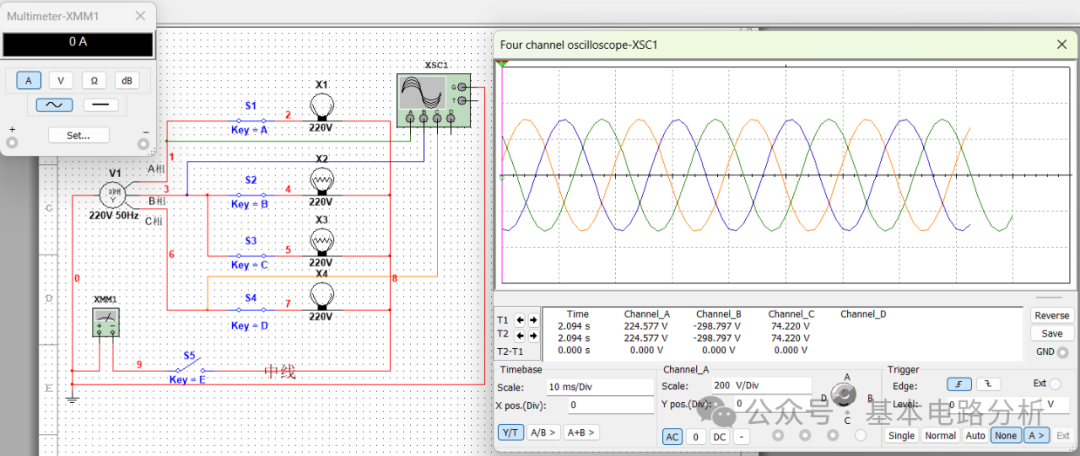This screenshot has width=1080, height=456.
Task: Click the X pos.(Div) field
Action: (x=610, y=405)
